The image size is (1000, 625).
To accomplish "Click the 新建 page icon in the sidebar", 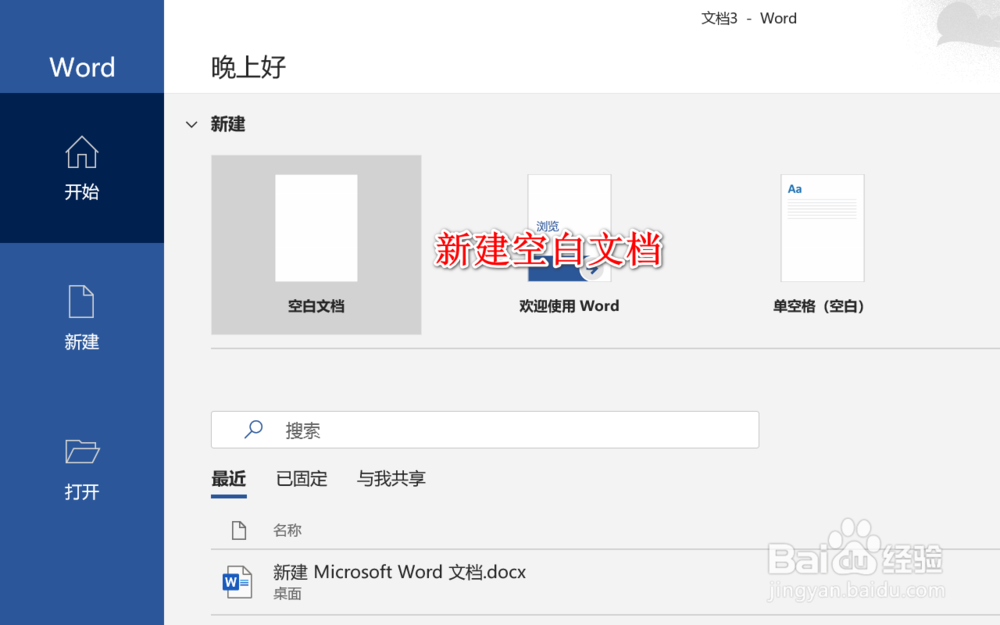I will pos(82,302).
